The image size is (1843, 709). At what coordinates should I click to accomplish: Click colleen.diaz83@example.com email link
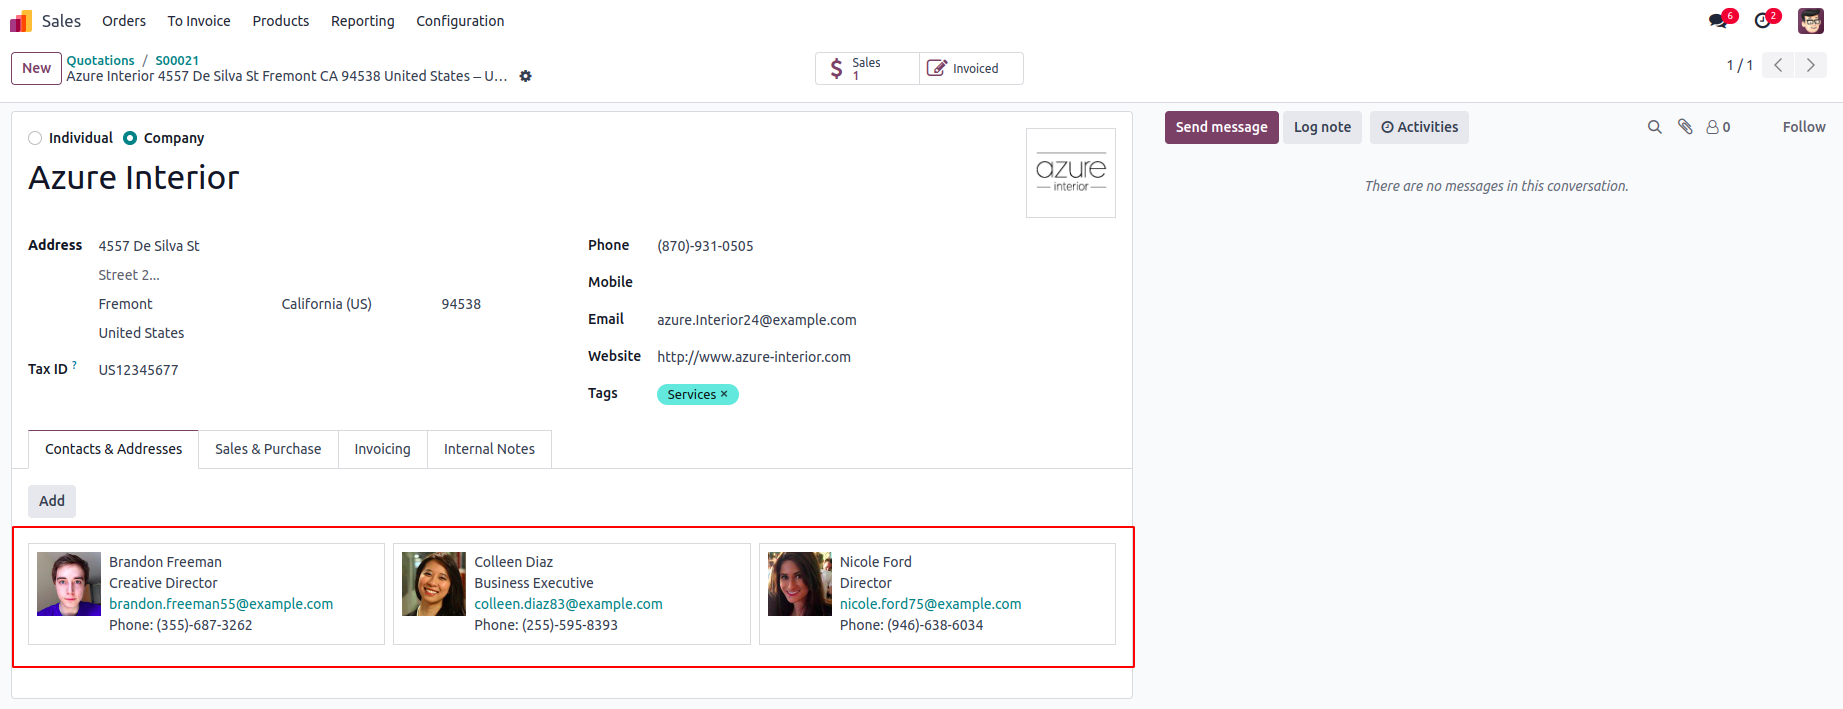(x=568, y=604)
